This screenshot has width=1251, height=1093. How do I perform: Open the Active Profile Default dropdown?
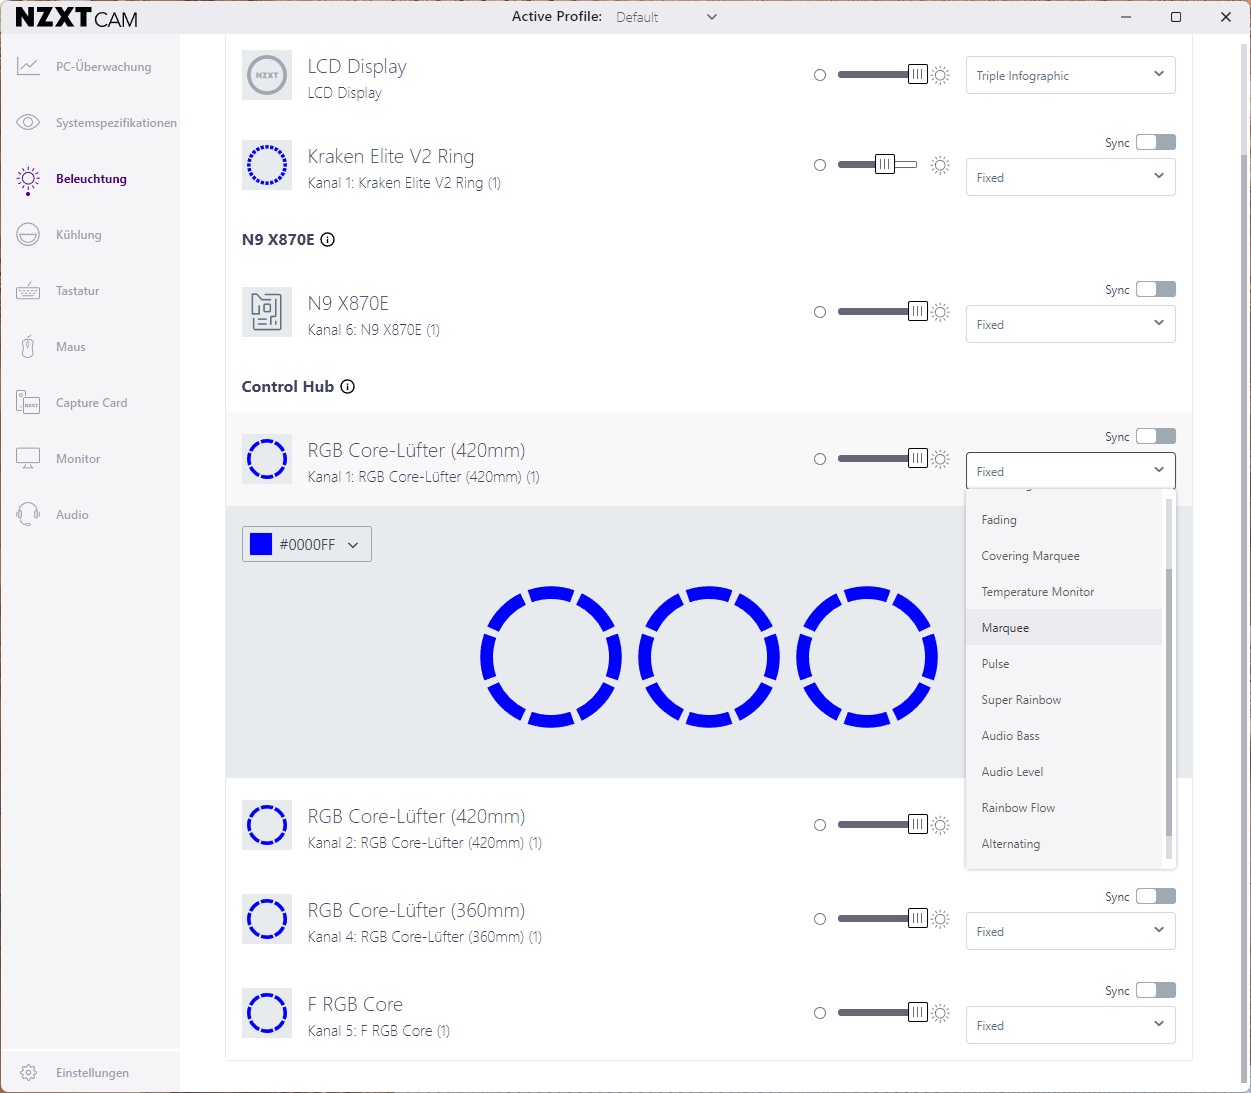pyautogui.click(x=666, y=17)
